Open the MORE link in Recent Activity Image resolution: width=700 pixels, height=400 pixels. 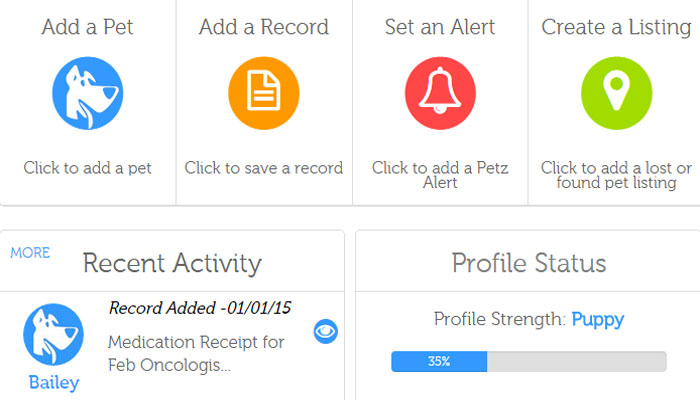coord(30,253)
